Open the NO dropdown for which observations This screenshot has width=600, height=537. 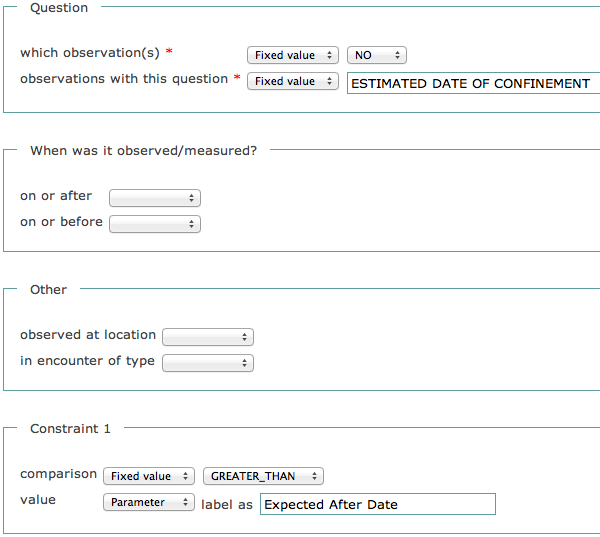377,56
